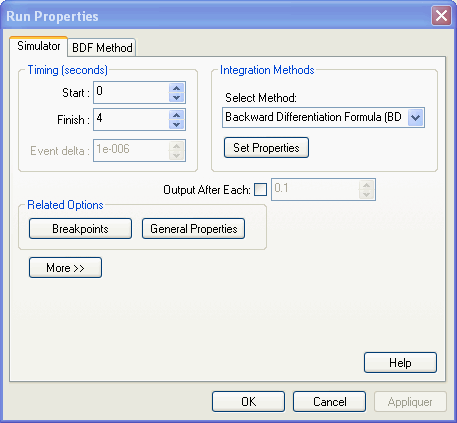Cancel the Run Properties dialog
457x423 pixels.
click(329, 402)
